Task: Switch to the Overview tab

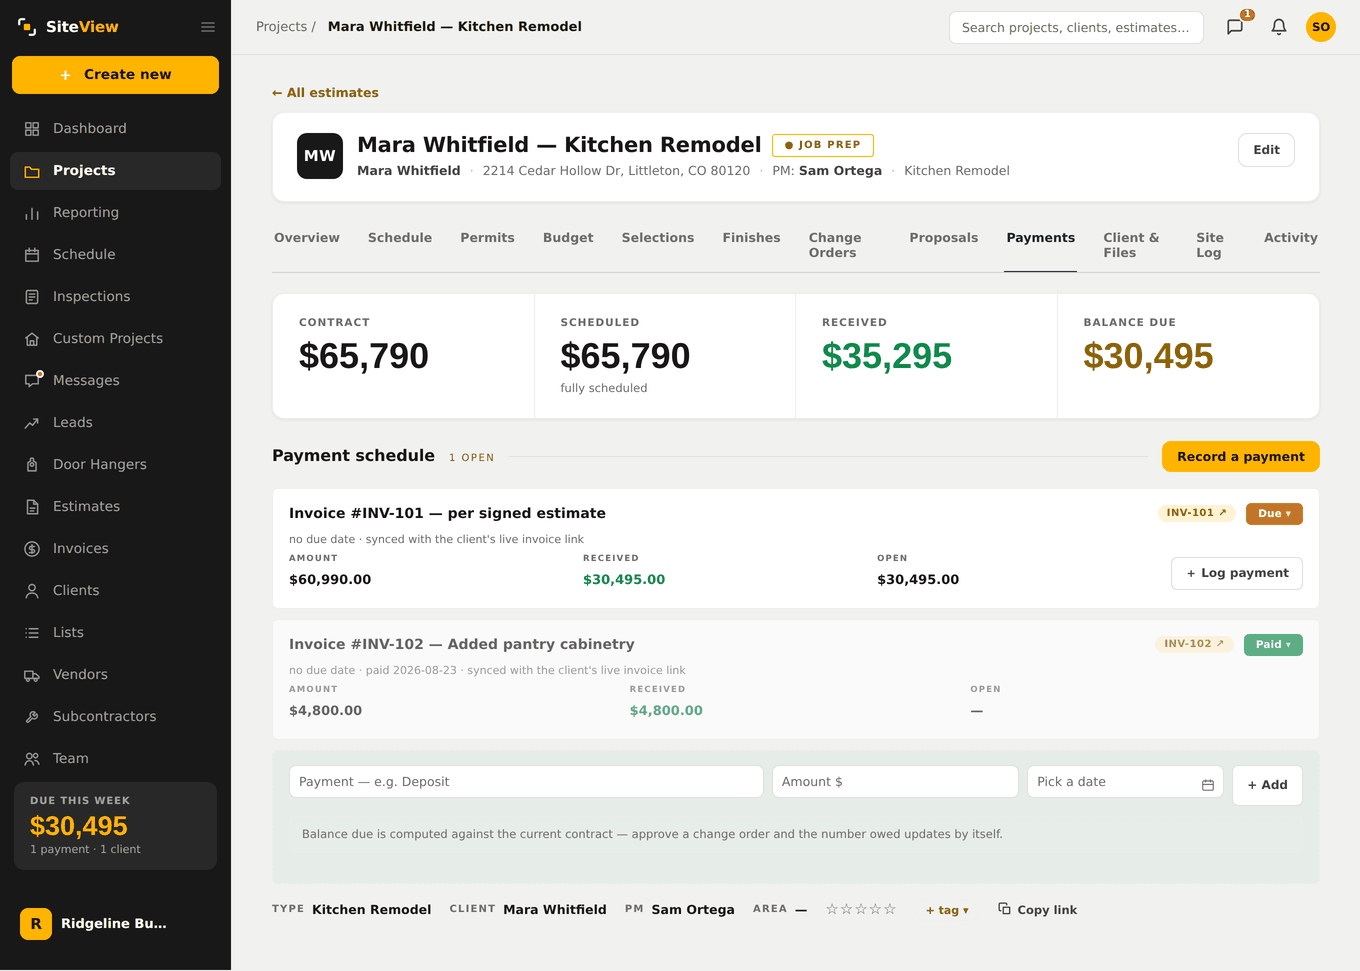Action: tap(307, 238)
